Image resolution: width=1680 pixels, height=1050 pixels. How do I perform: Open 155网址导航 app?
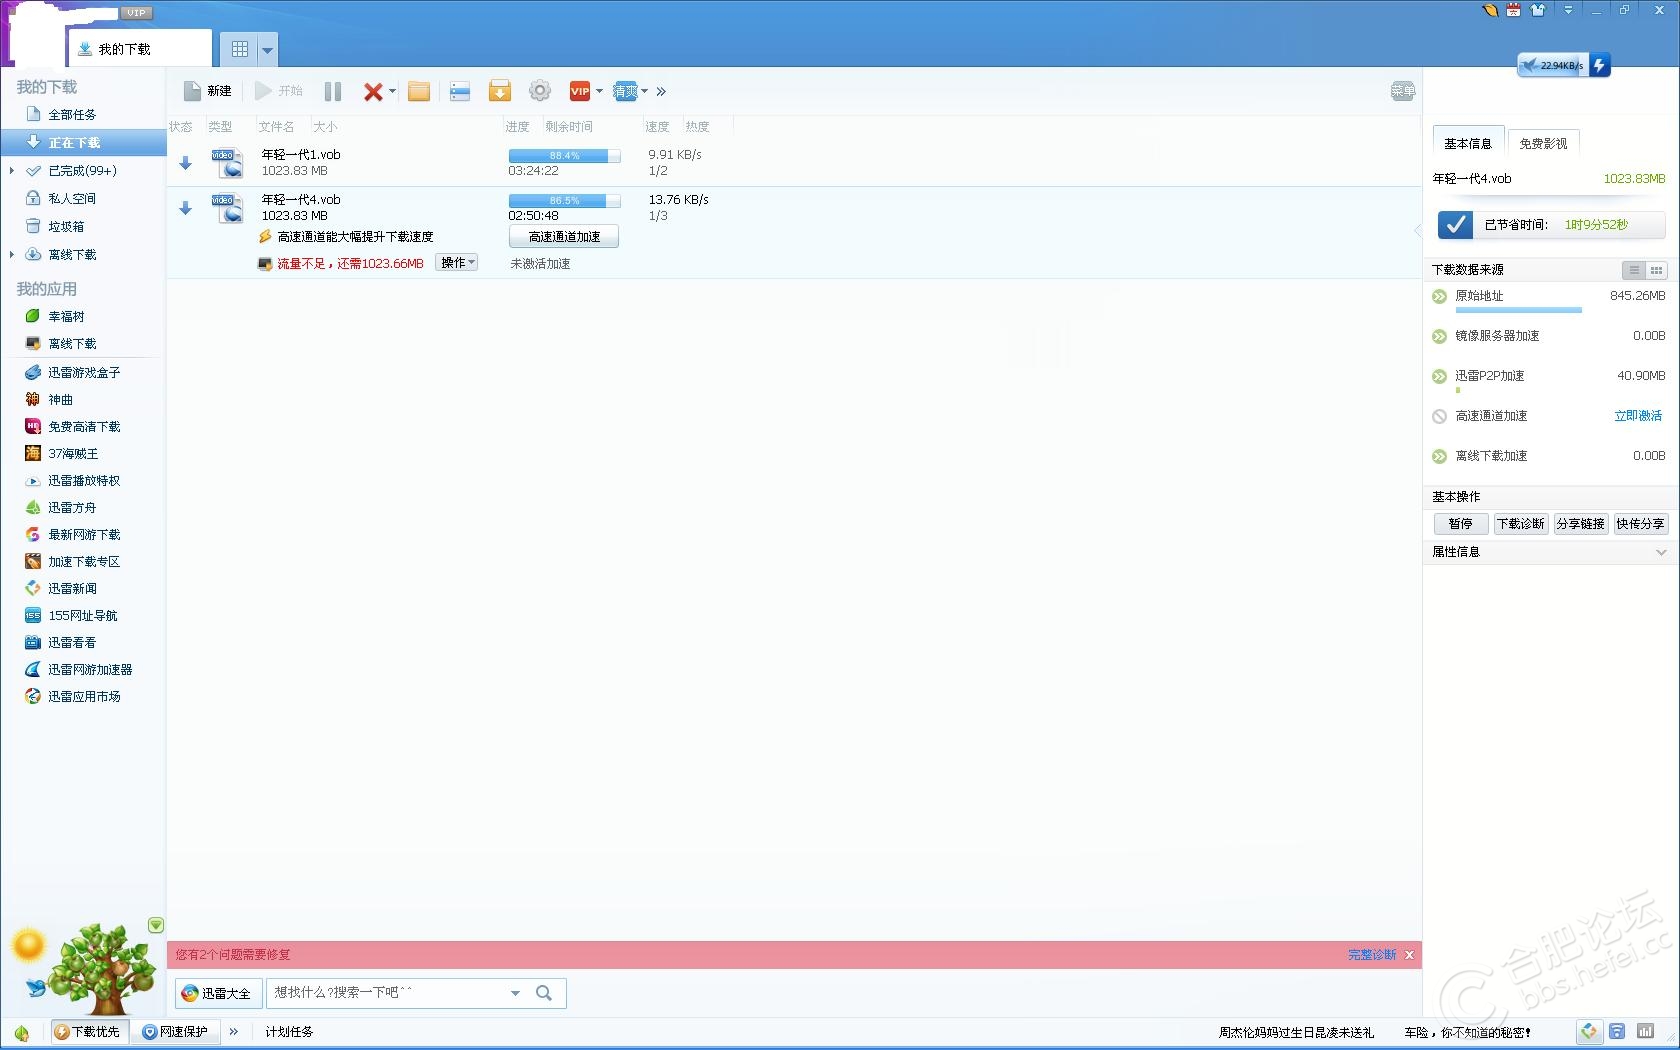tap(84, 615)
